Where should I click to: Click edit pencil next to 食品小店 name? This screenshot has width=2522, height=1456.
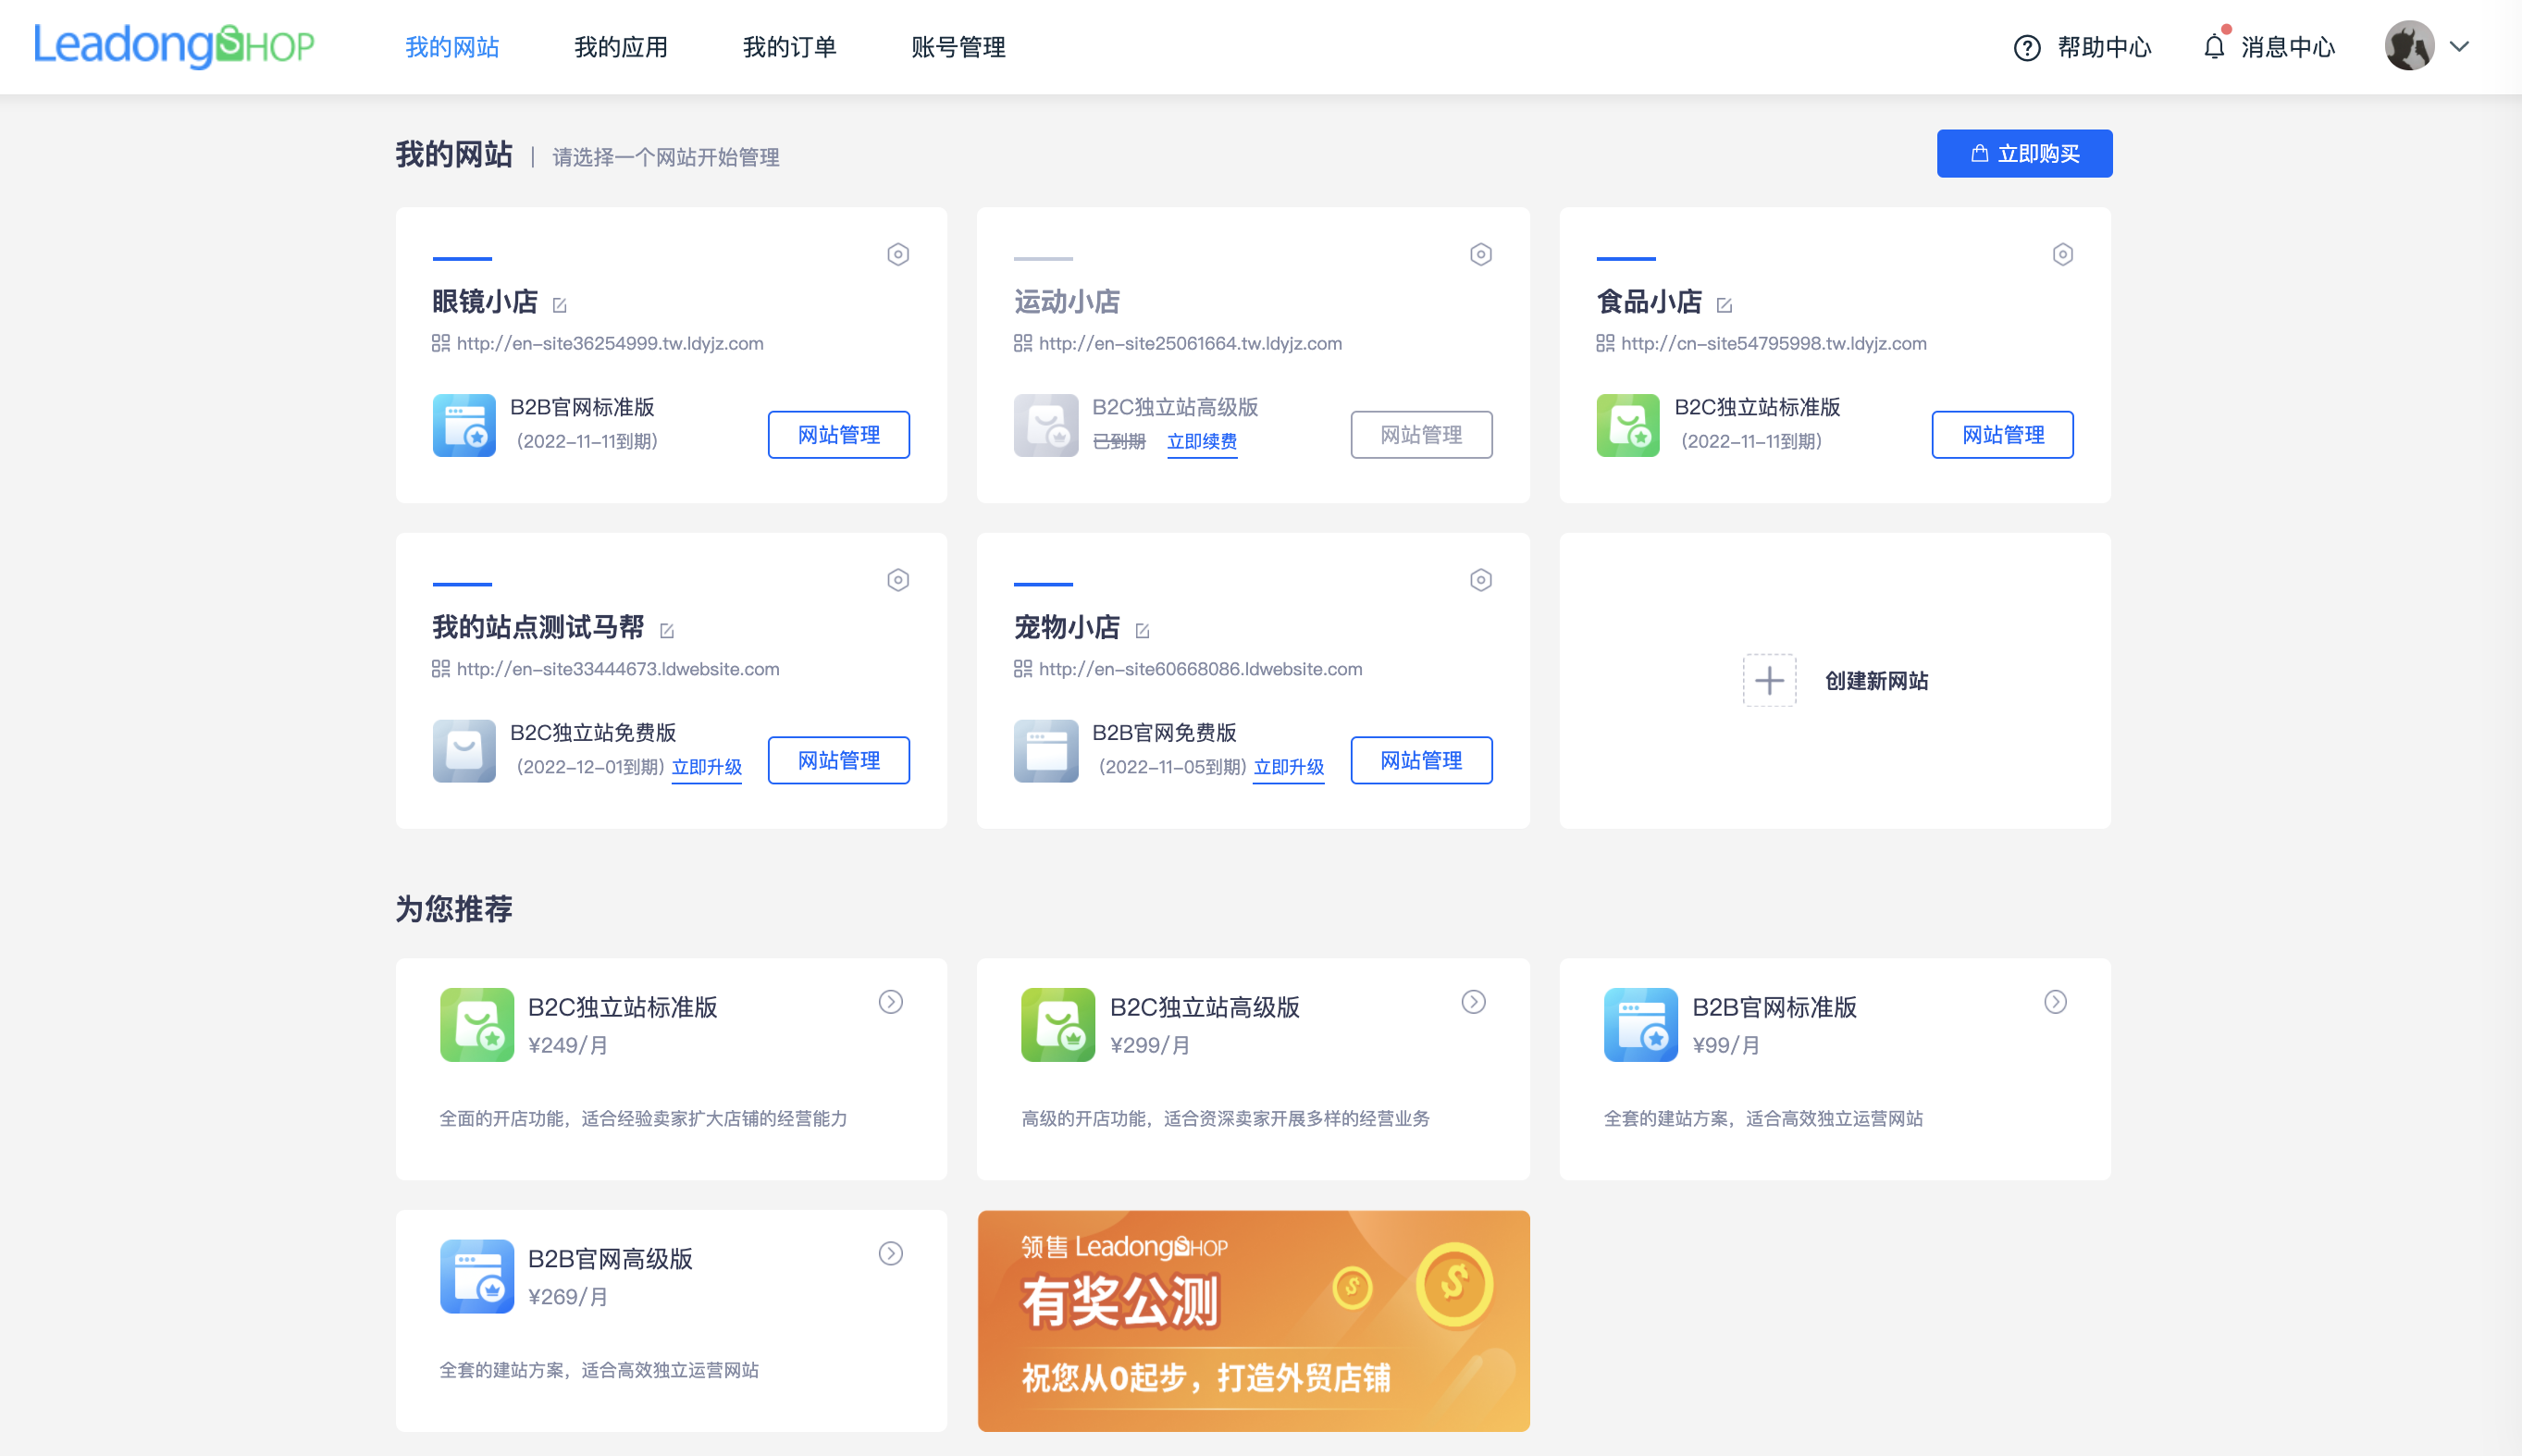(x=1724, y=304)
